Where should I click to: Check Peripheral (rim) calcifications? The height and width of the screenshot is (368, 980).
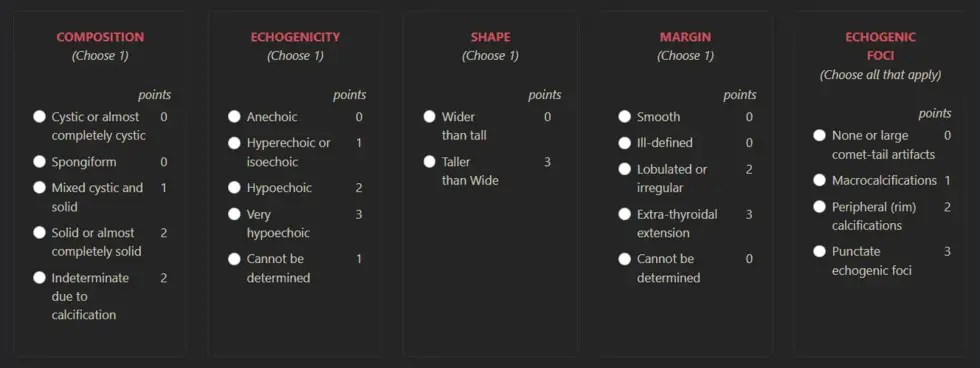coord(819,207)
